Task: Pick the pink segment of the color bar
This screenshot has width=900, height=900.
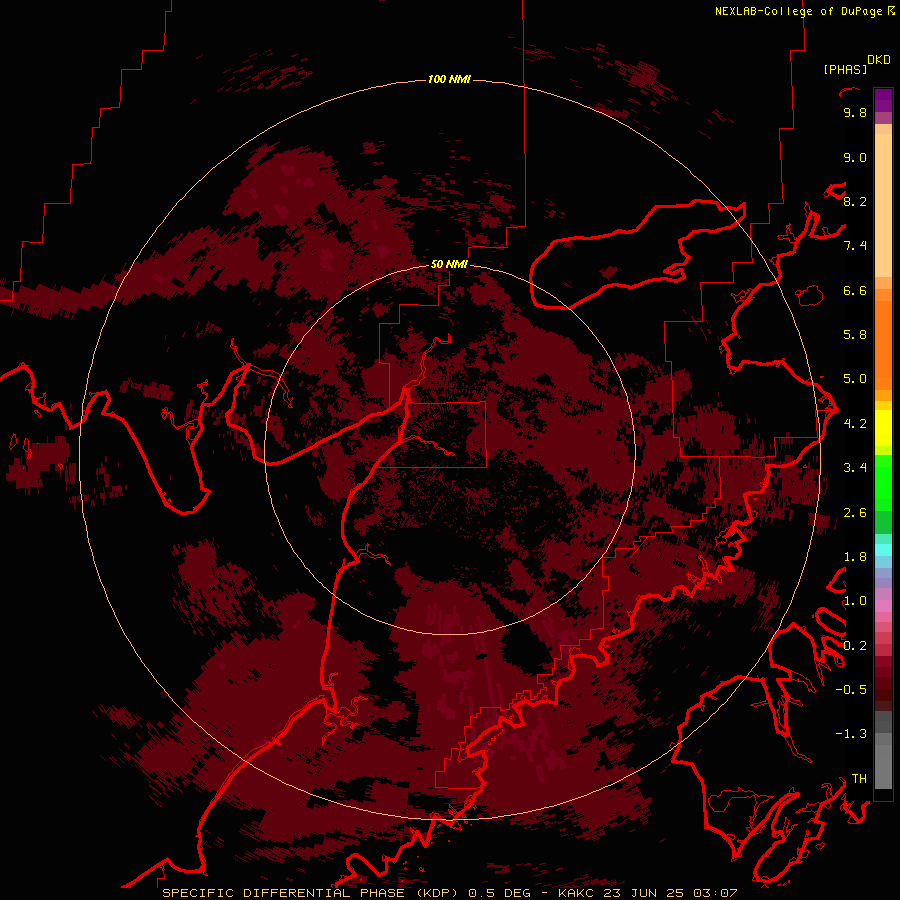Action: [883, 606]
